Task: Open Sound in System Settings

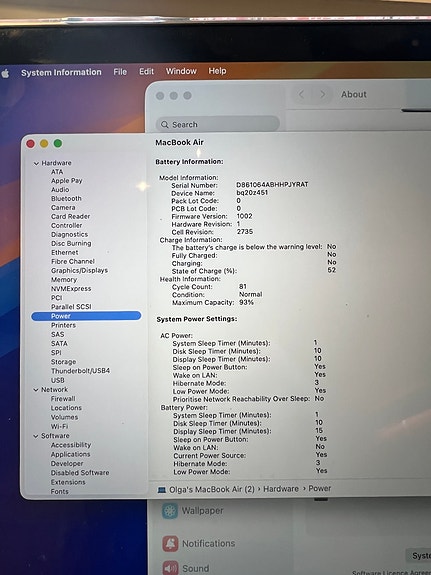Action: (186, 568)
